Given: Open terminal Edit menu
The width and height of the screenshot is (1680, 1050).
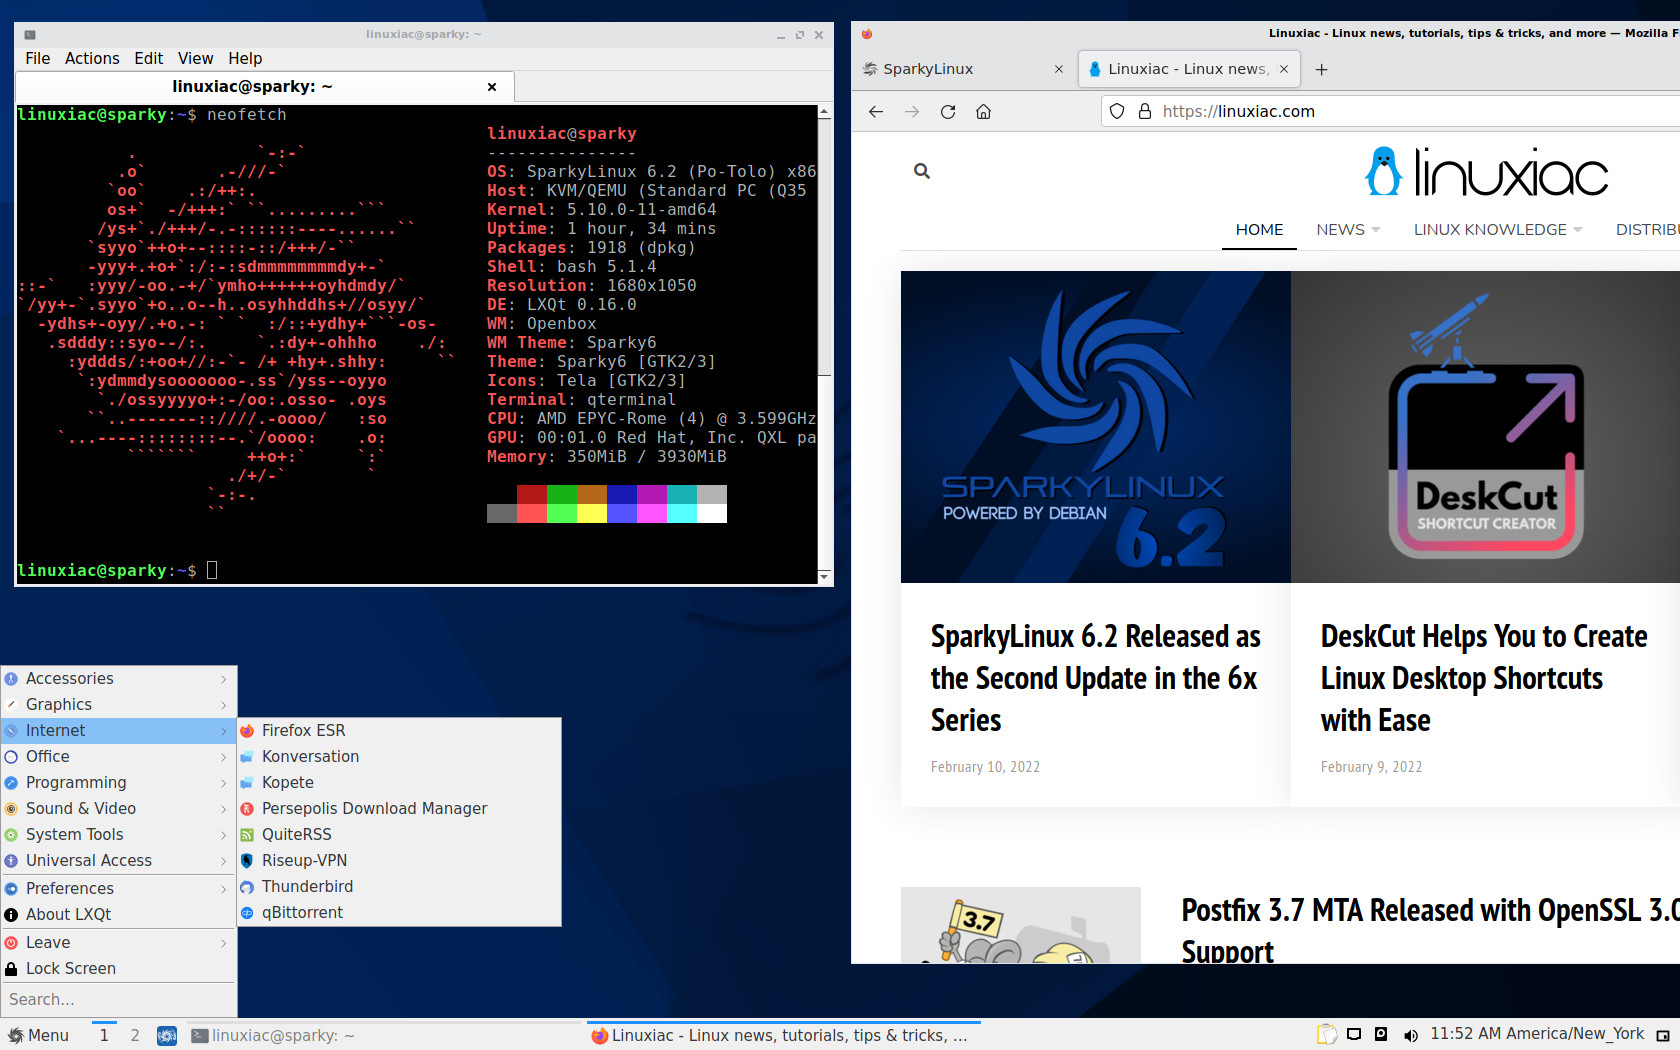Looking at the screenshot, I should click(149, 59).
